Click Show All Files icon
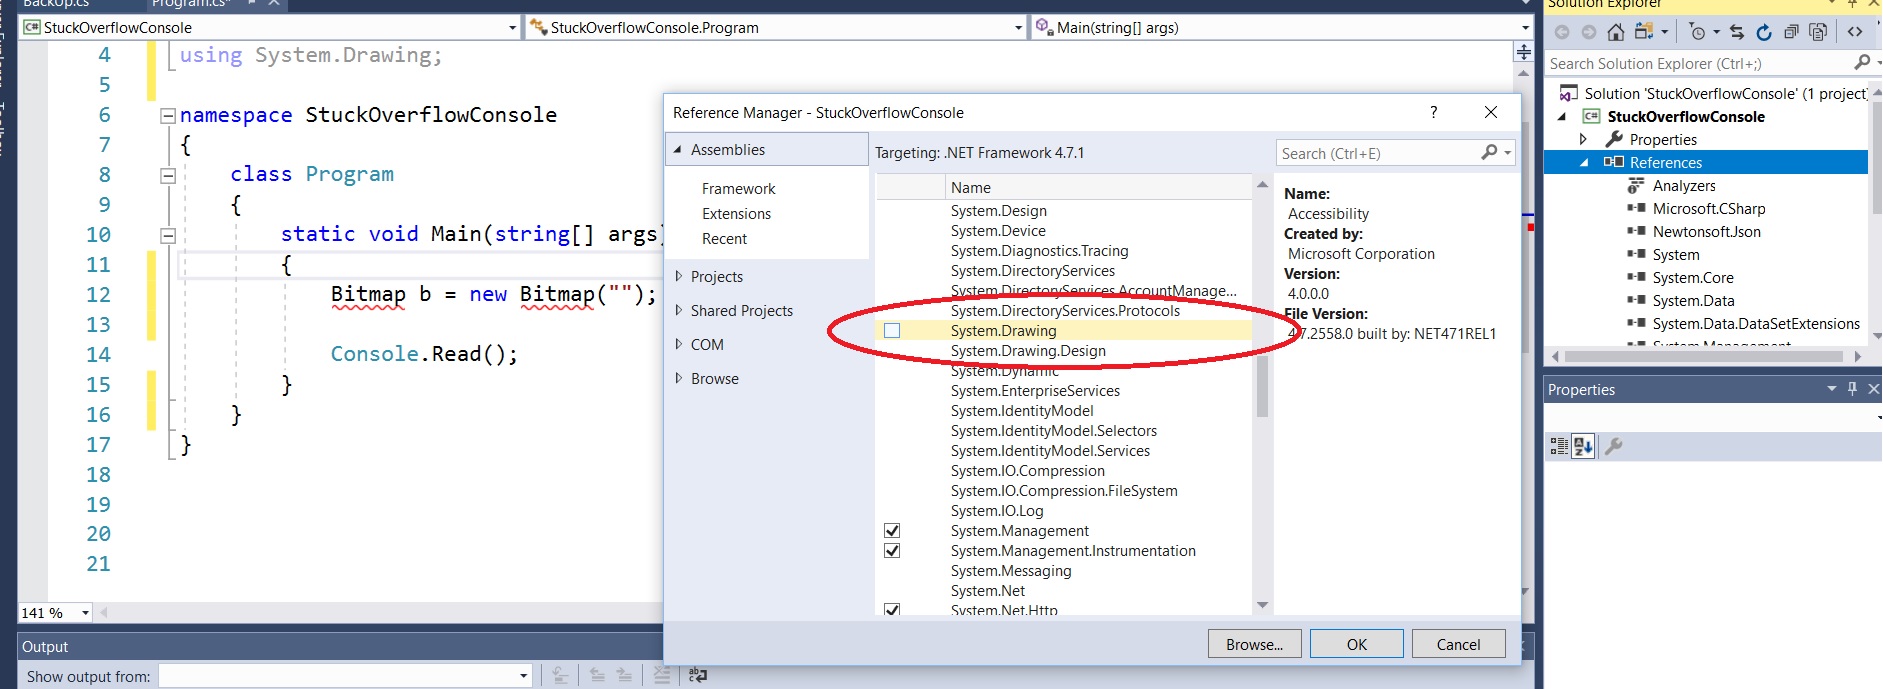 pos(1818,32)
